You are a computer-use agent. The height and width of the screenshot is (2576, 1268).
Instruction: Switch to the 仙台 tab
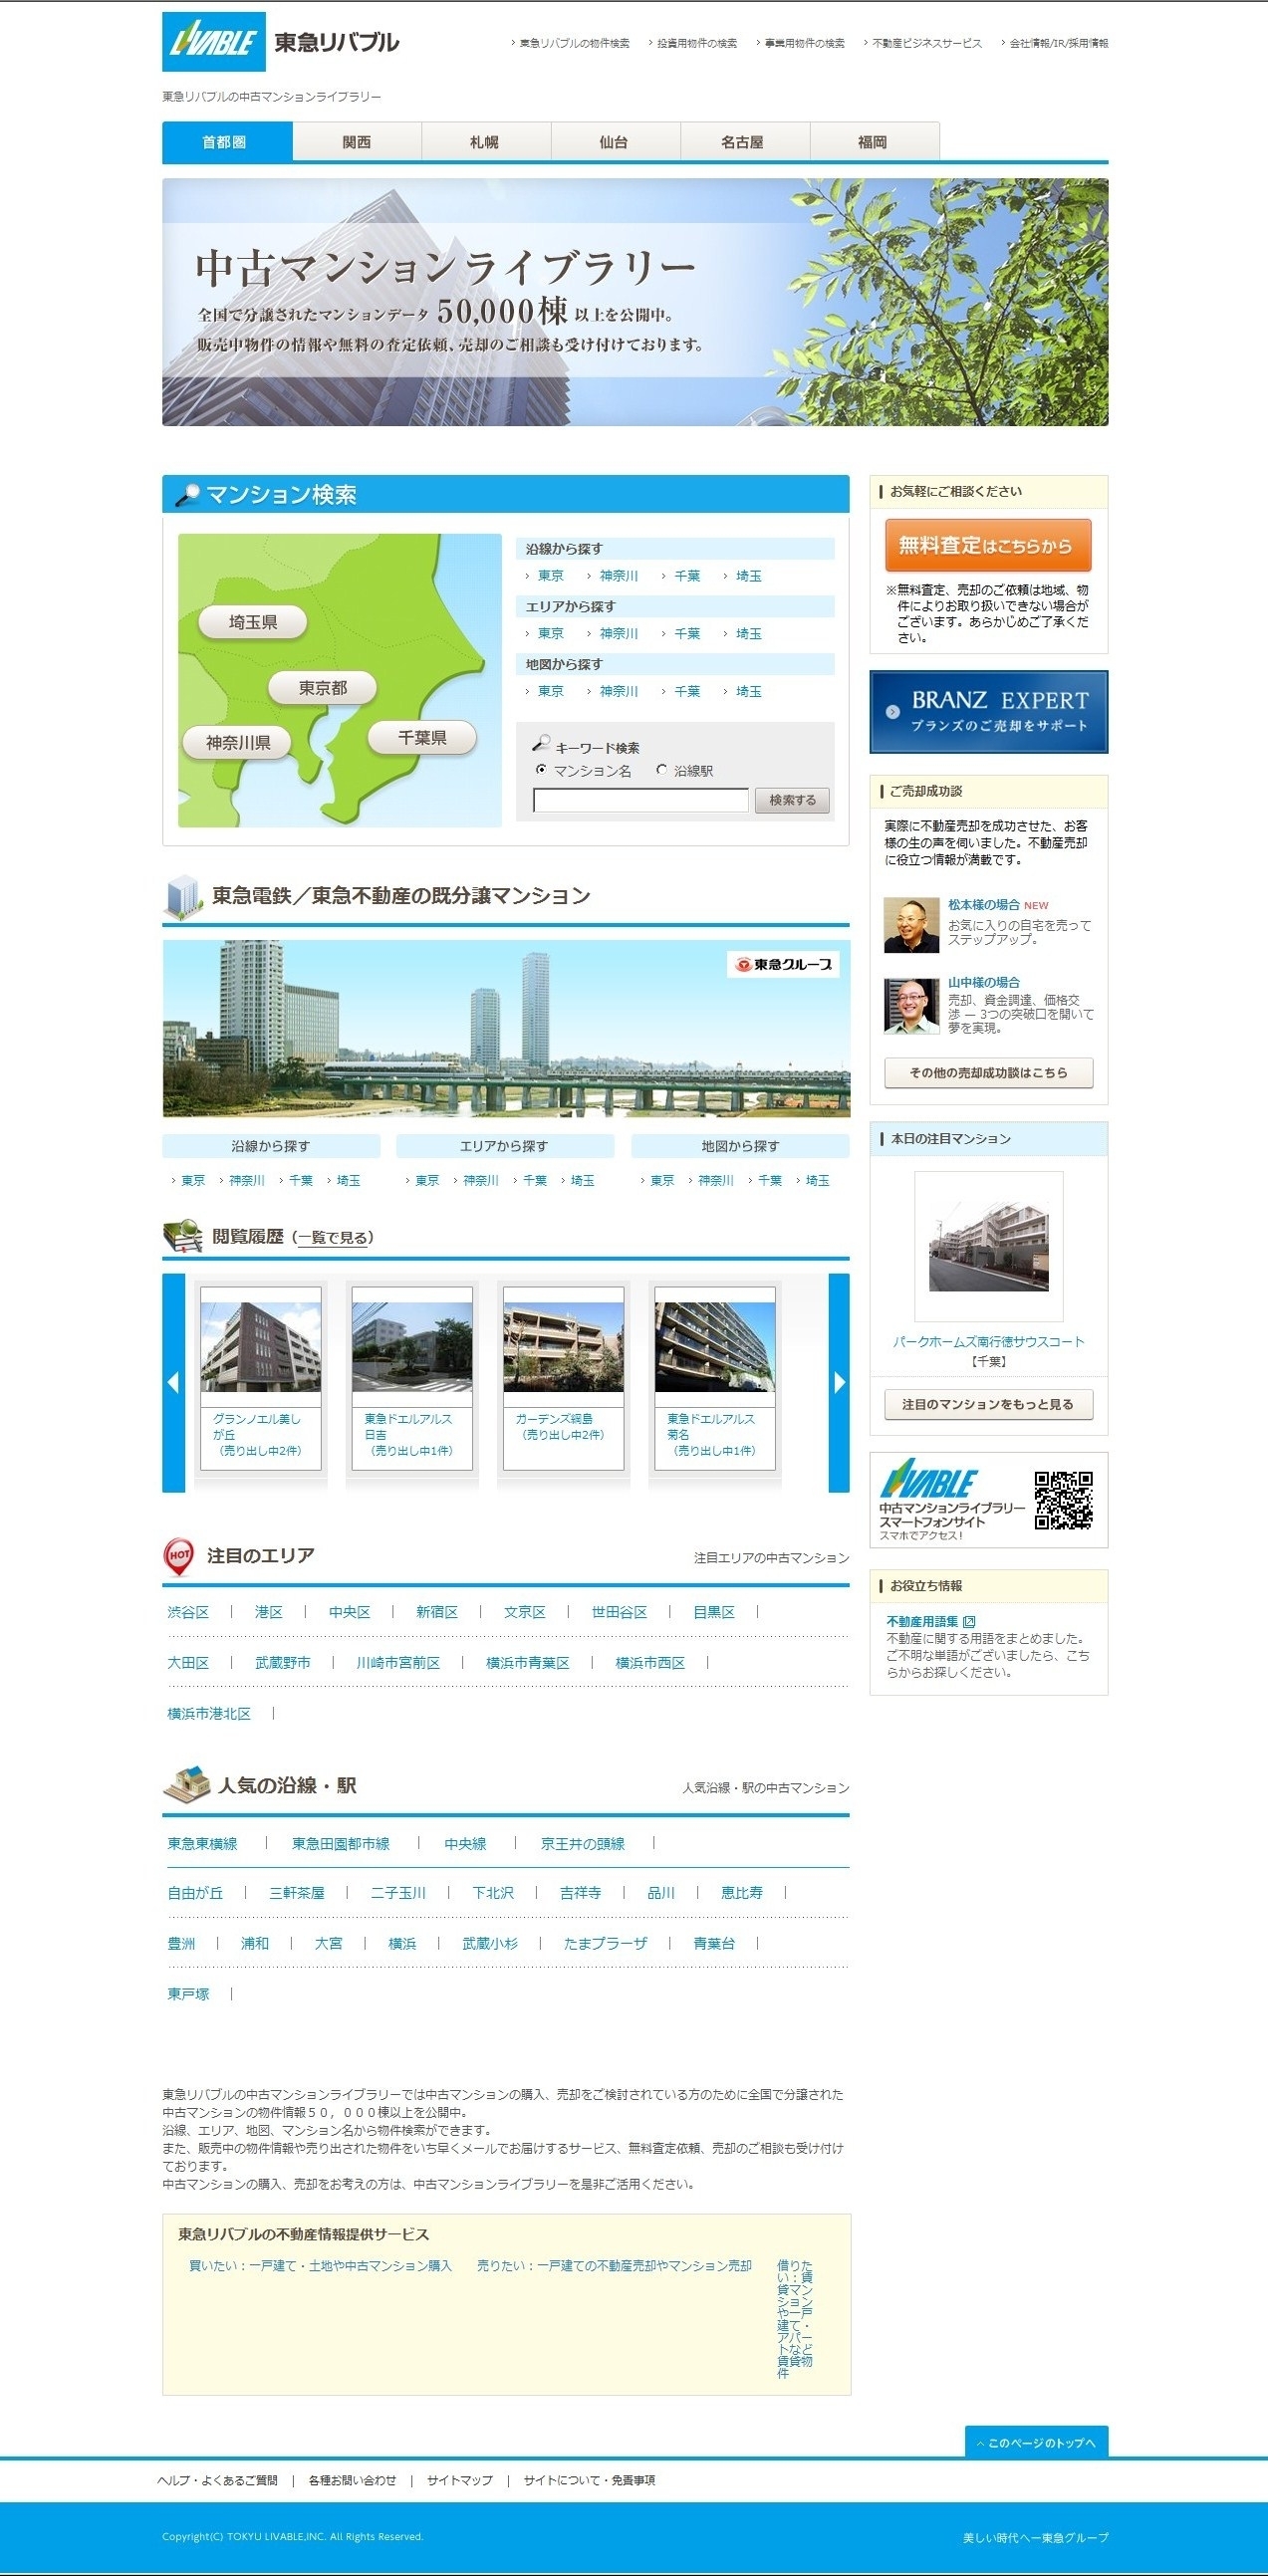click(x=615, y=142)
